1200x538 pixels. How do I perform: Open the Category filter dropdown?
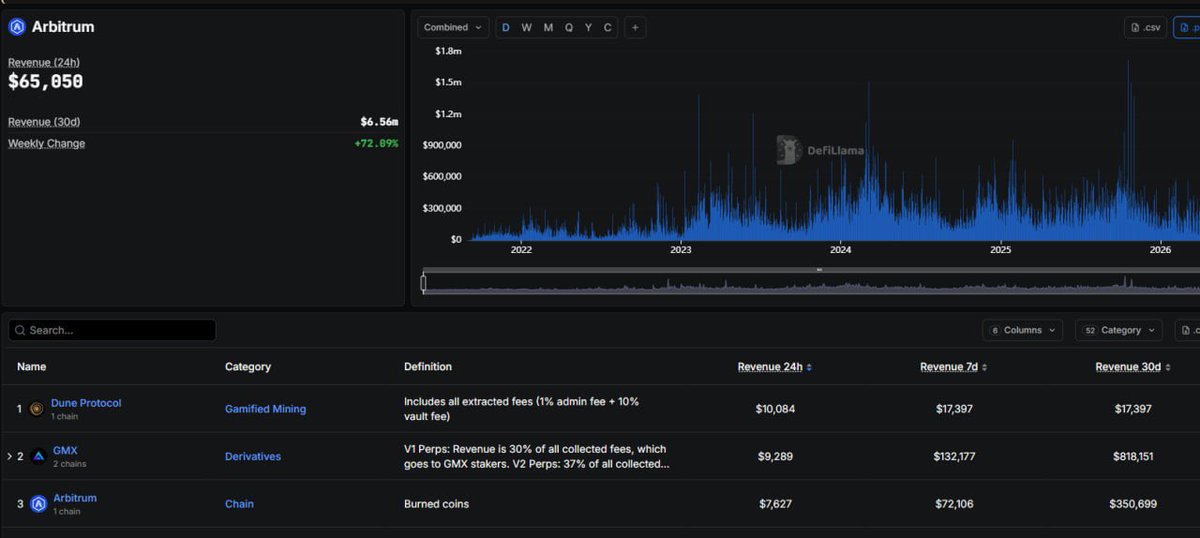coord(1118,330)
